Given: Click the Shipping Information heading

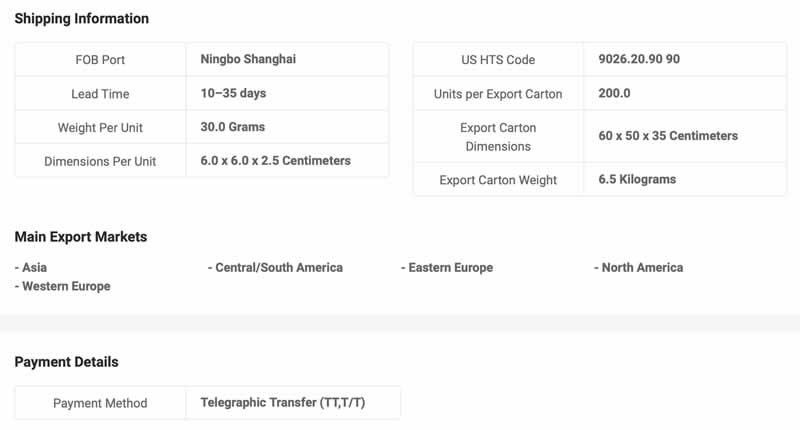Looking at the screenshot, I should tap(82, 19).
